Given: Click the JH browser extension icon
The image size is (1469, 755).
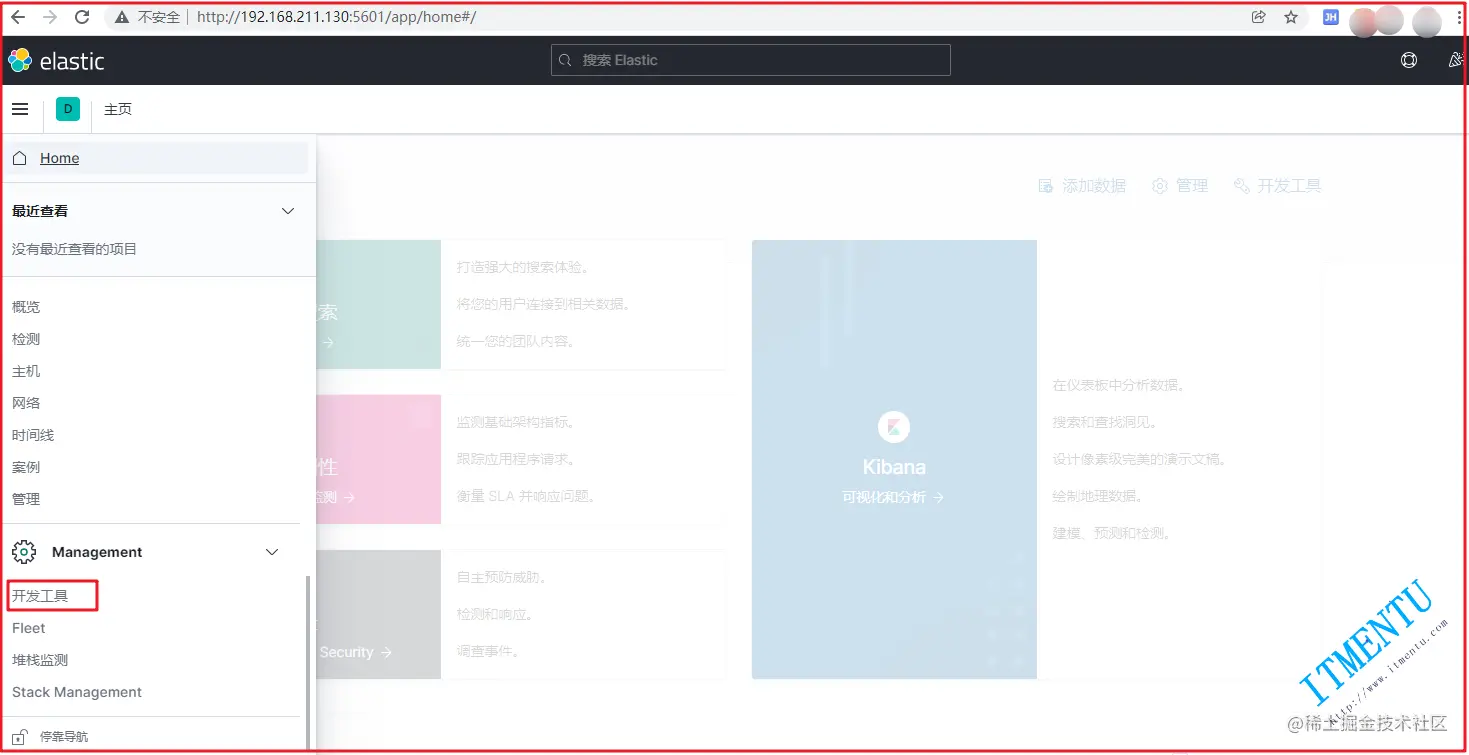Looking at the screenshot, I should [1331, 17].
